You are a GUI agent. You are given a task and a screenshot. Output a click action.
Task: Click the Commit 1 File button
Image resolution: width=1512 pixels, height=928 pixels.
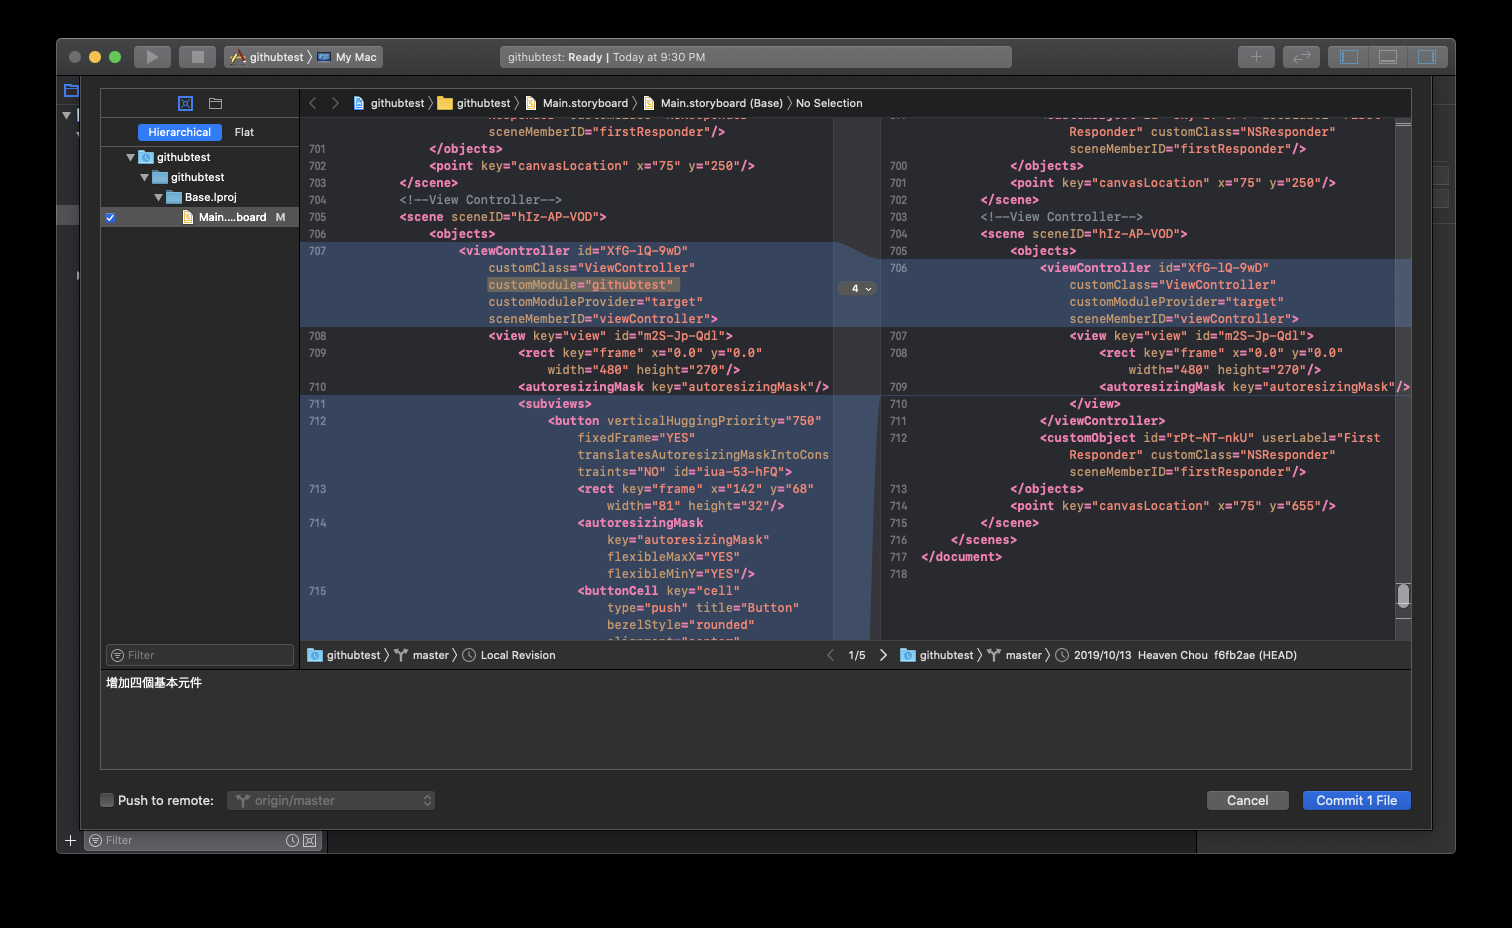pyautogui.click(x=1356, y=800)
